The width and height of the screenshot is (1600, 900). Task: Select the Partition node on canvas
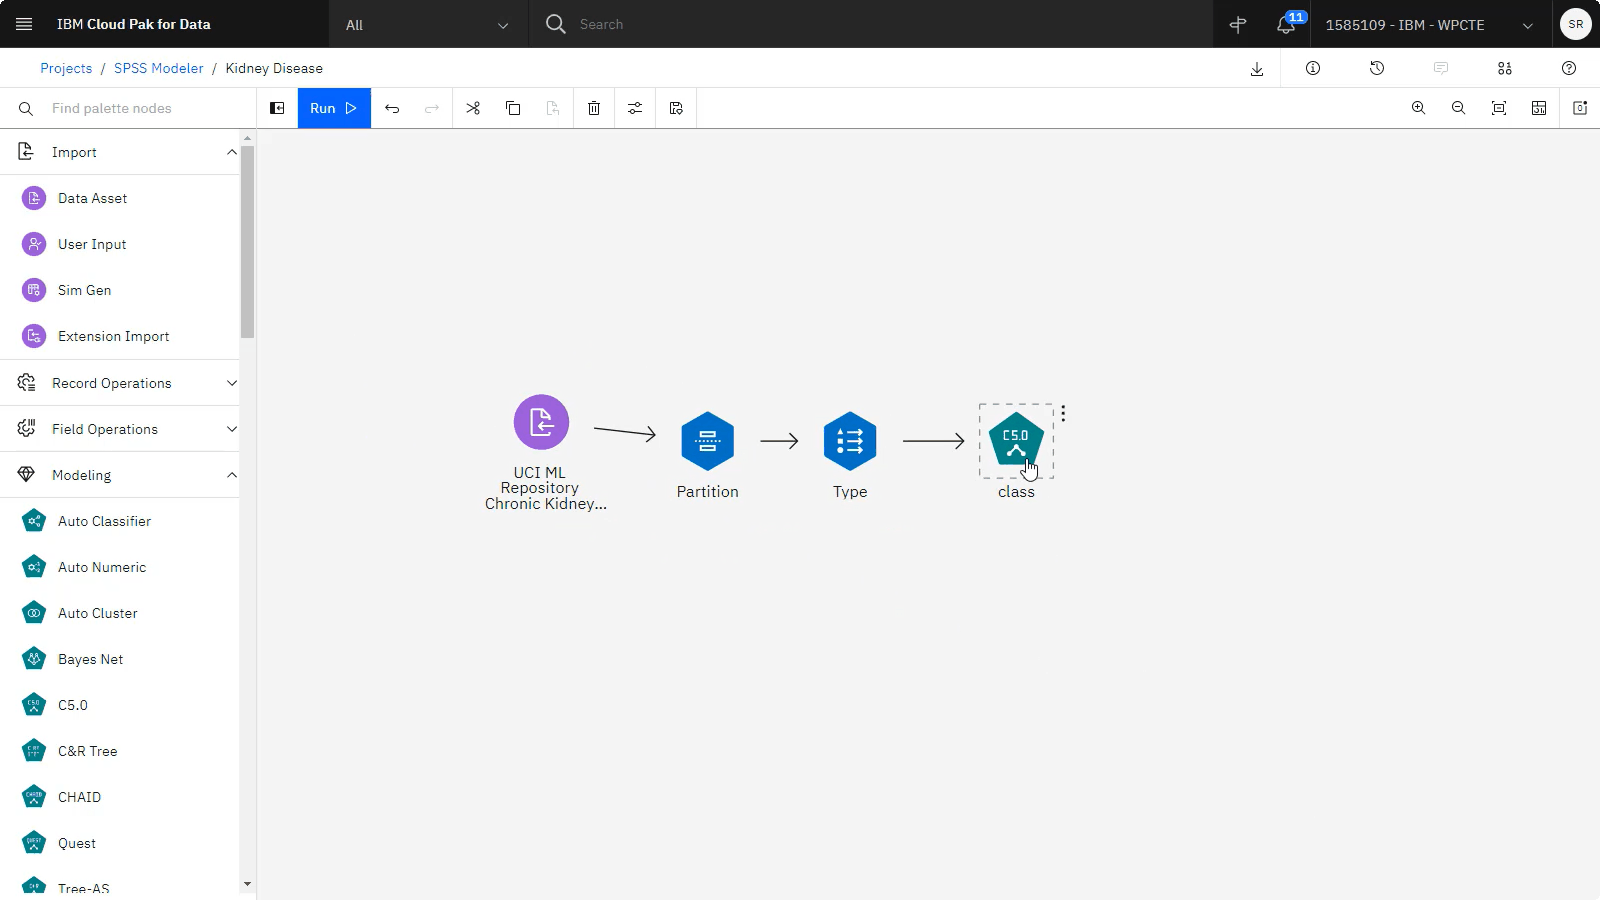point(707,441)
